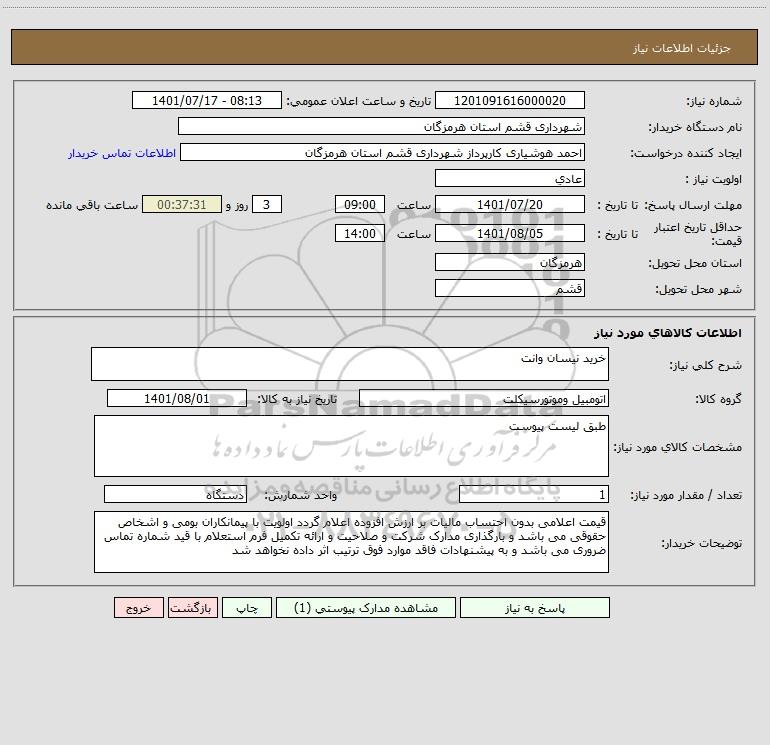Click remaining time countdown 00:37:31
Viewport: 770px width, 745px height.
182,204
